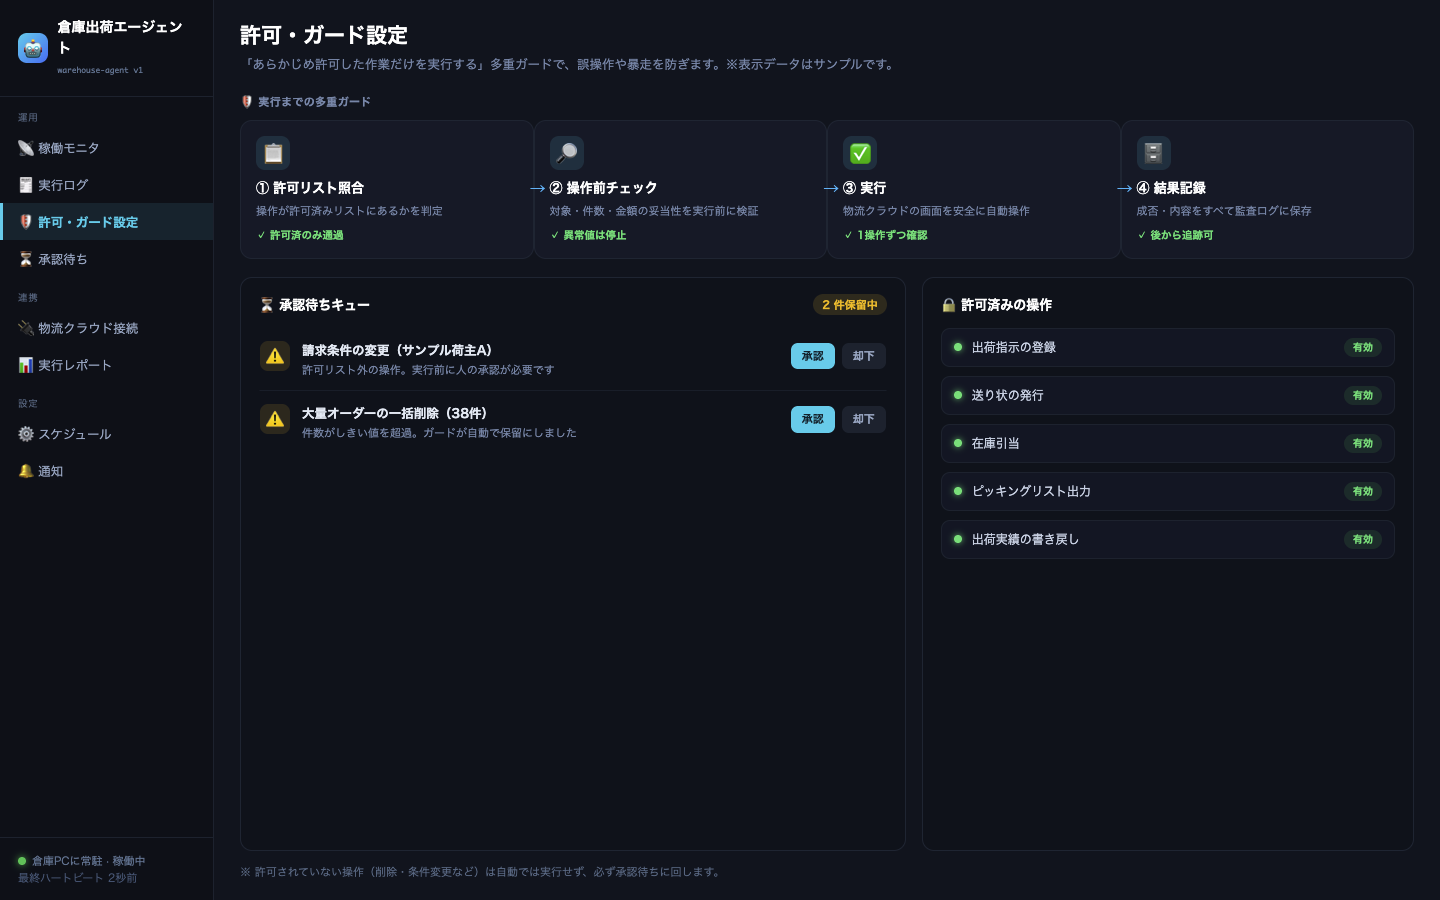1440x900 pixels.
Task: Click the 最終ハートビート 2秒前 text
Action: tap(77, 878)
